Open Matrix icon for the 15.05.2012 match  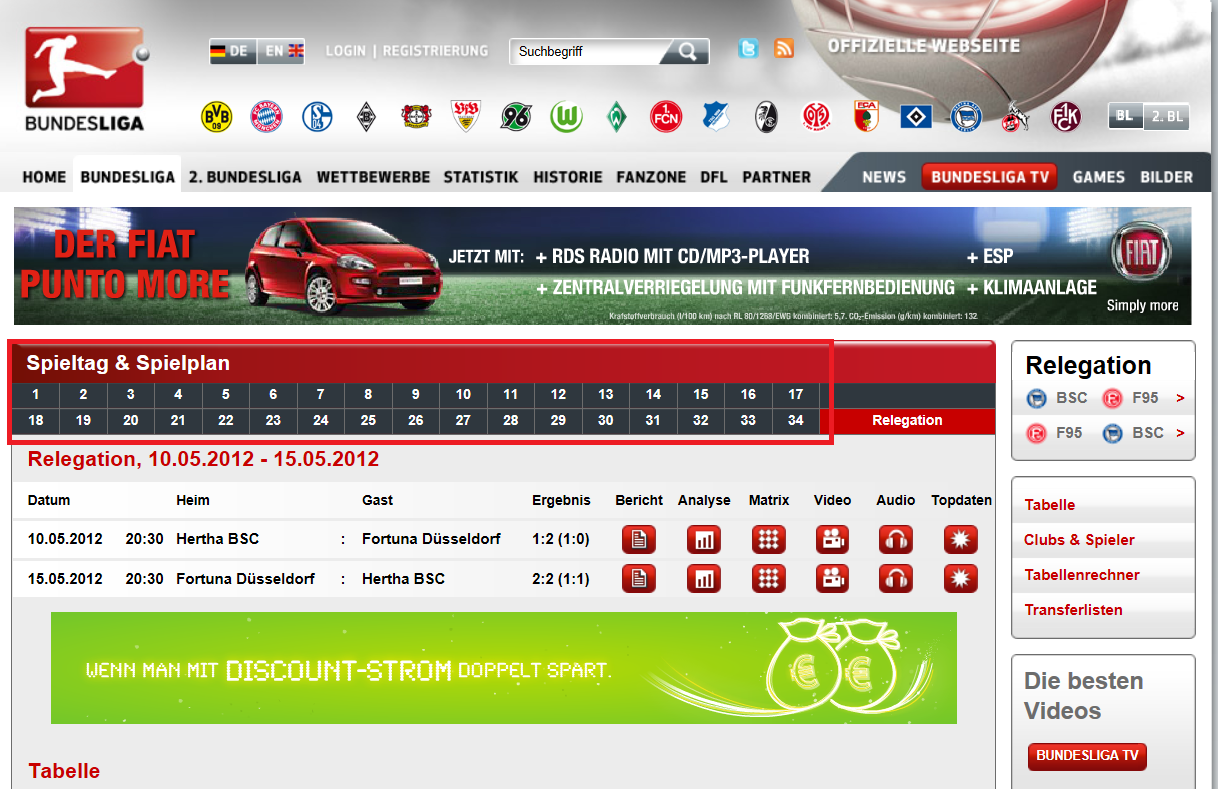point(768,579)
